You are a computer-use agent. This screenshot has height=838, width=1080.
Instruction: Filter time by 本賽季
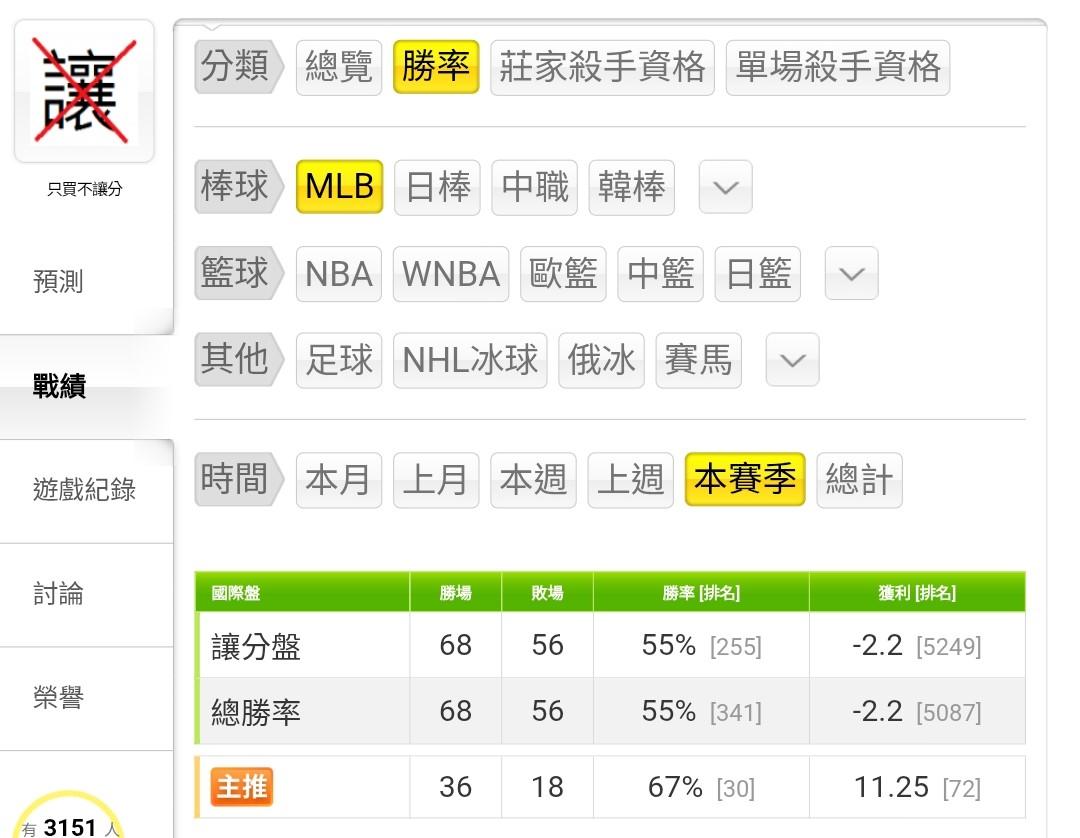(745, 479)
